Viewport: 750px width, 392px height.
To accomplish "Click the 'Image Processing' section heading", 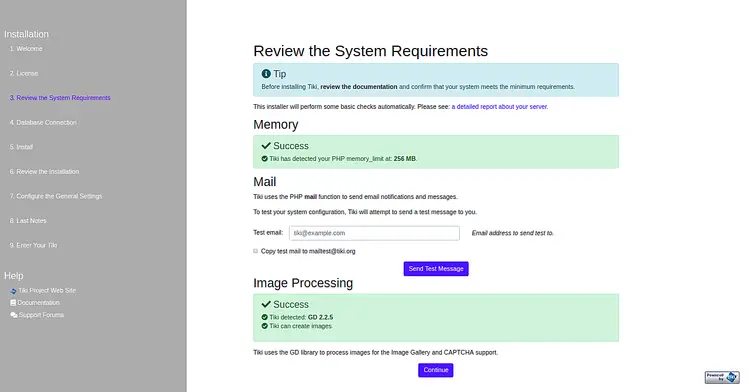I will [303, 283].
